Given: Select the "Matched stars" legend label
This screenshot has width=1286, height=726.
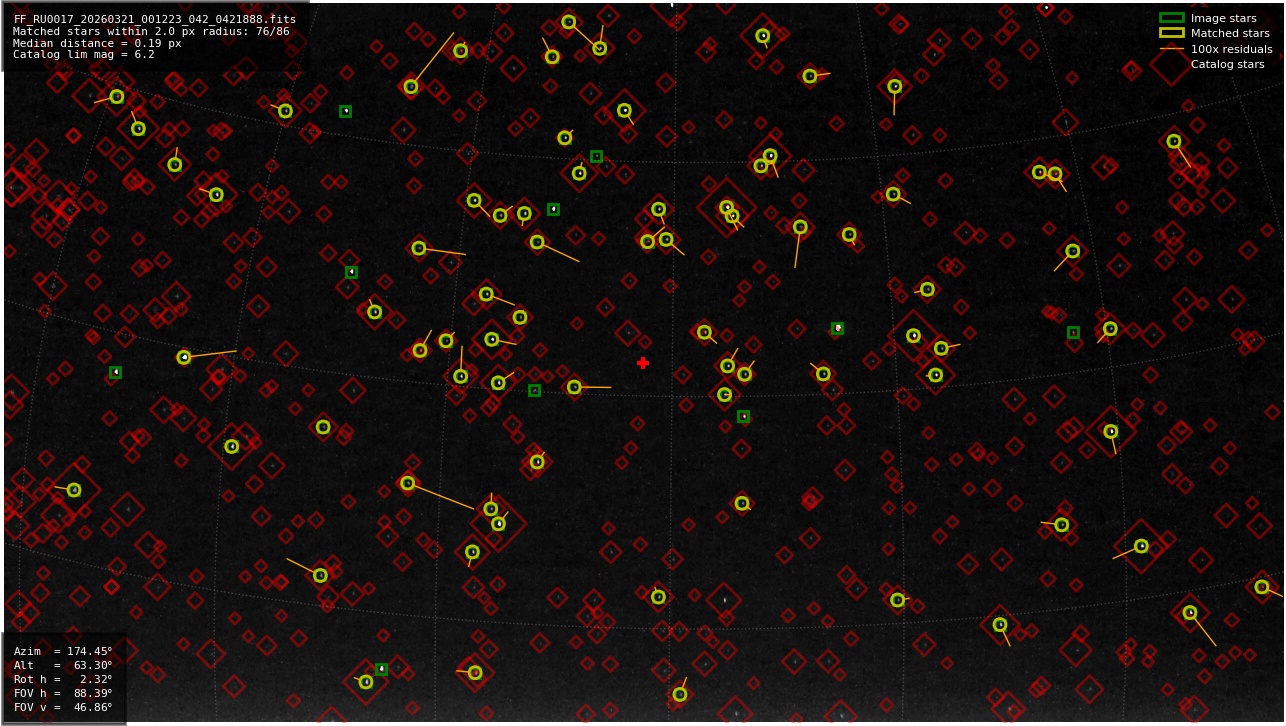Looking at the screenshot, I should pyautogui.click(x=1230, y=33).
